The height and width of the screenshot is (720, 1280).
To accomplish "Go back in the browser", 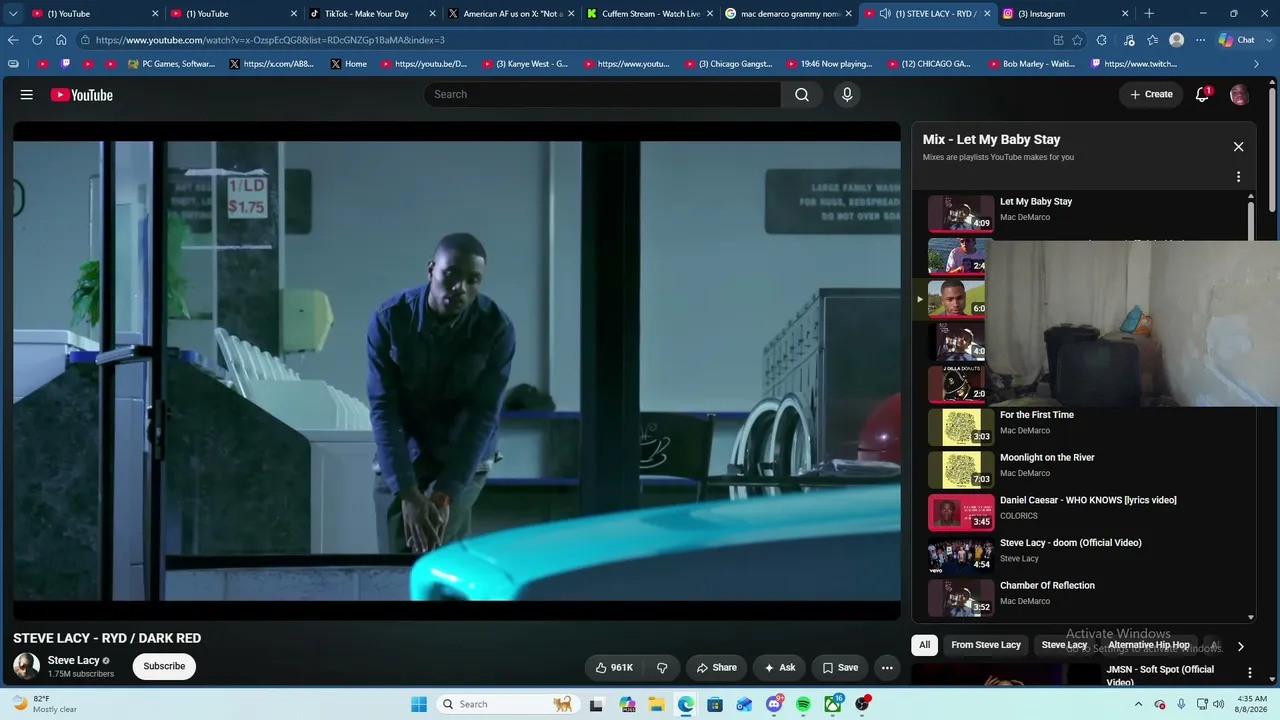I will pyautogui.click(x=13, y=40).
